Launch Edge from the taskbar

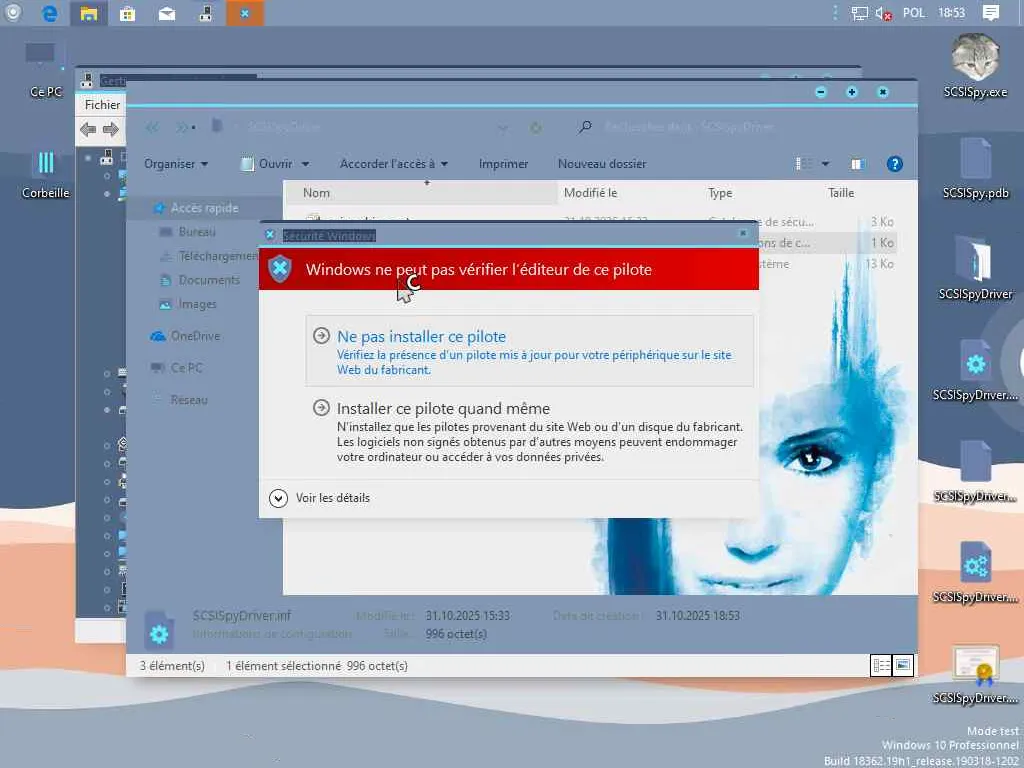[x=50, y=13]
